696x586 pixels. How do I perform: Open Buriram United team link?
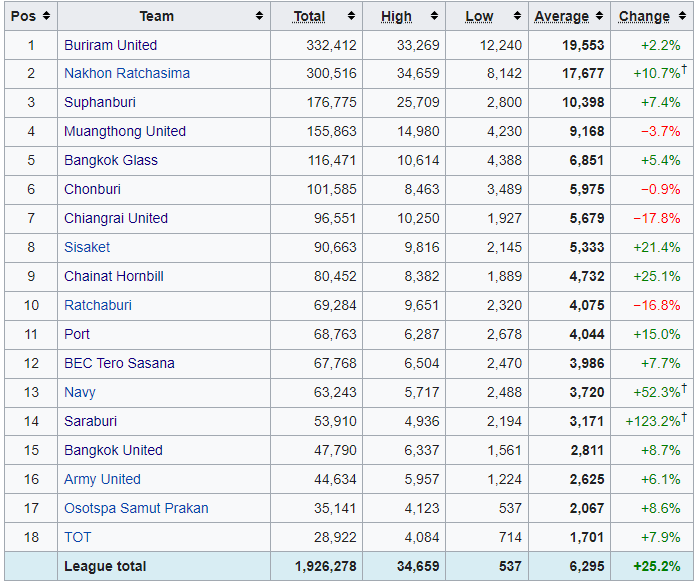click(x=111, y=45)
